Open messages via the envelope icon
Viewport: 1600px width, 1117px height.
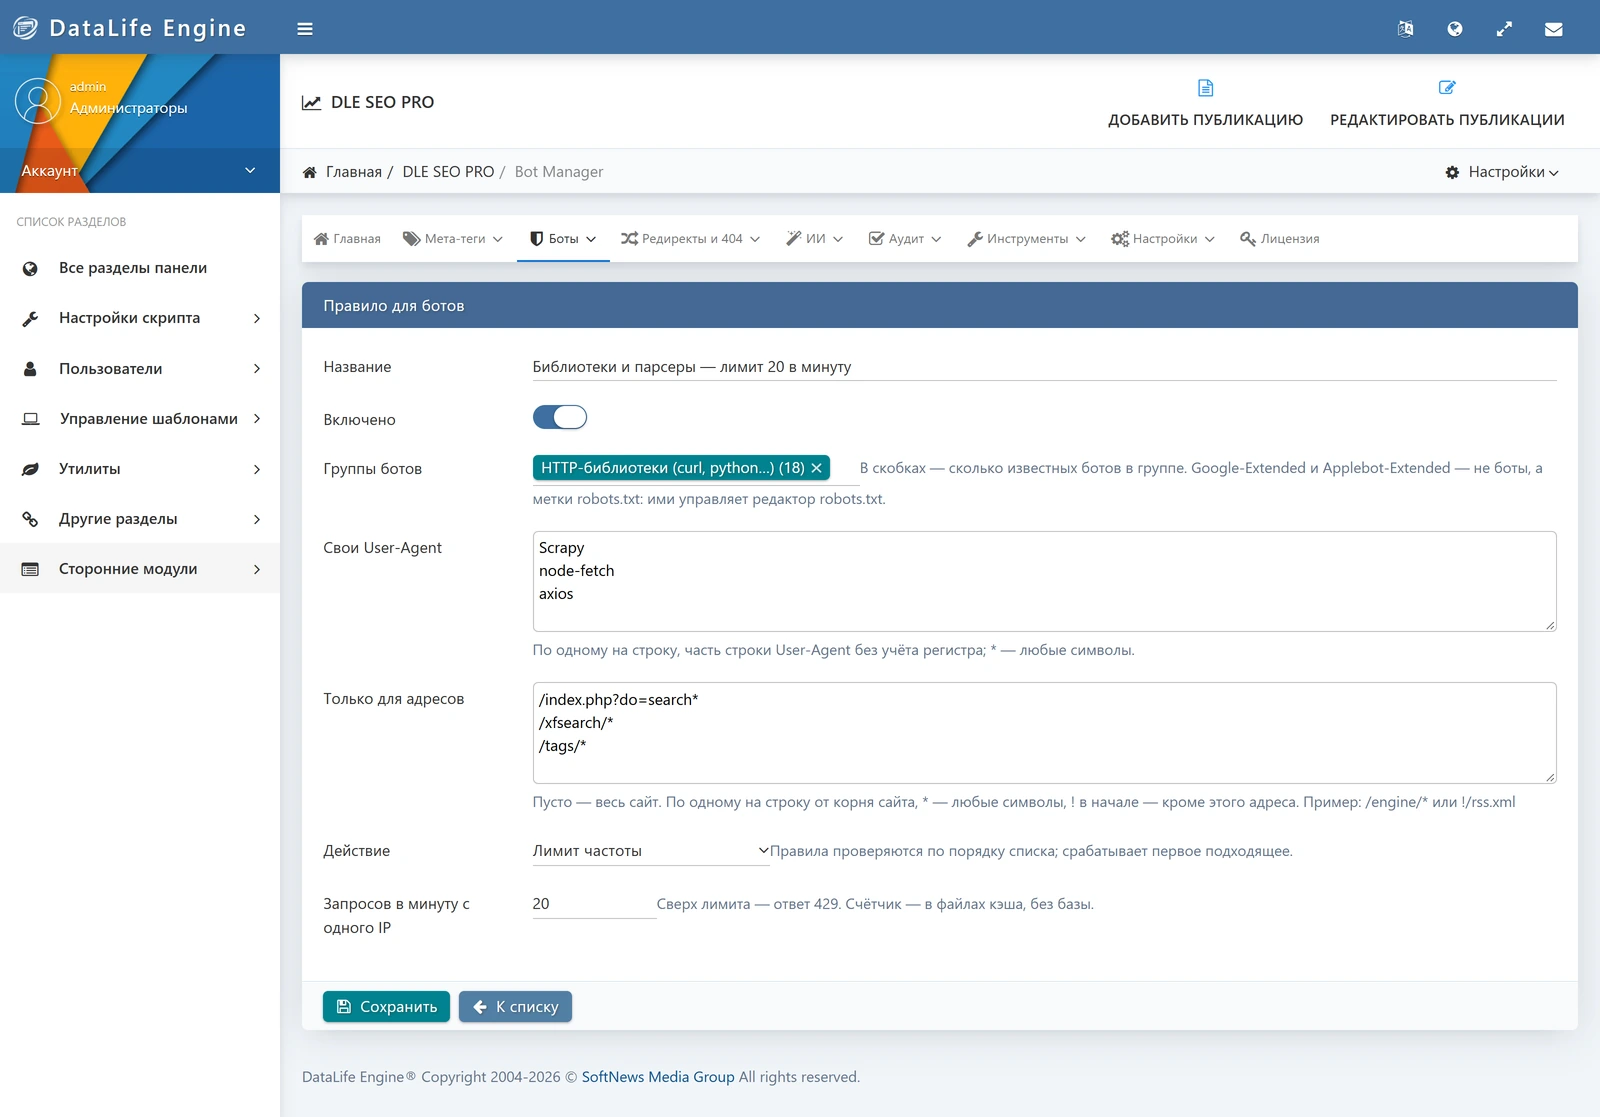[1553, 29]
